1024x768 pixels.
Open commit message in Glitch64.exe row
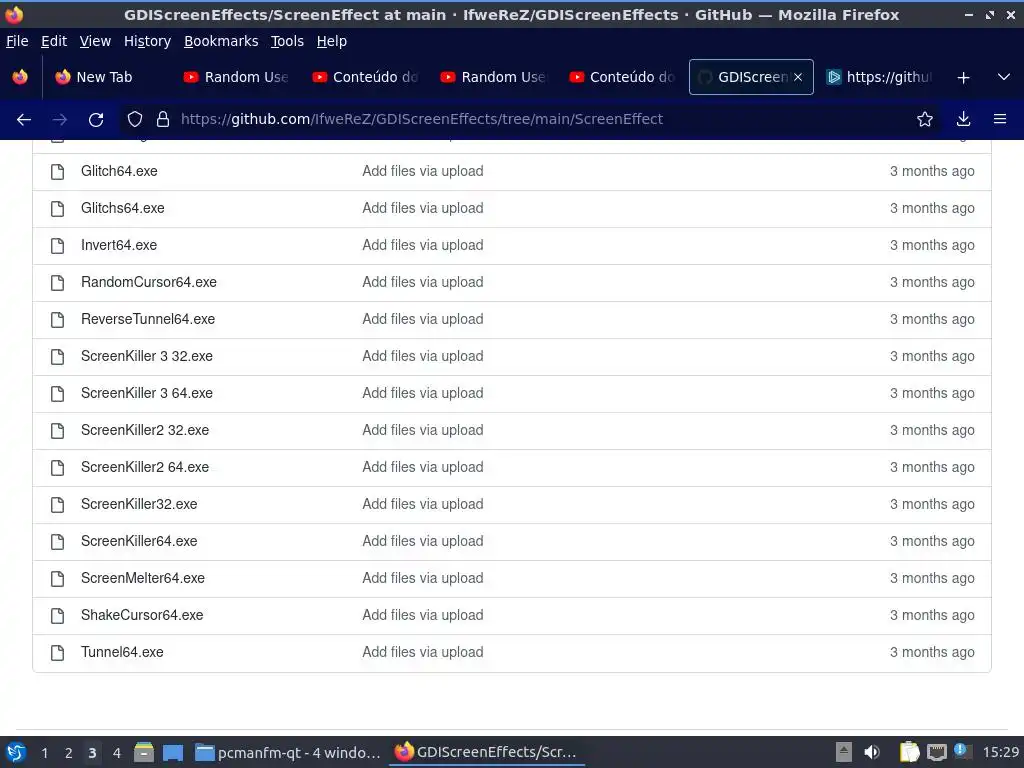pos(423,171)
